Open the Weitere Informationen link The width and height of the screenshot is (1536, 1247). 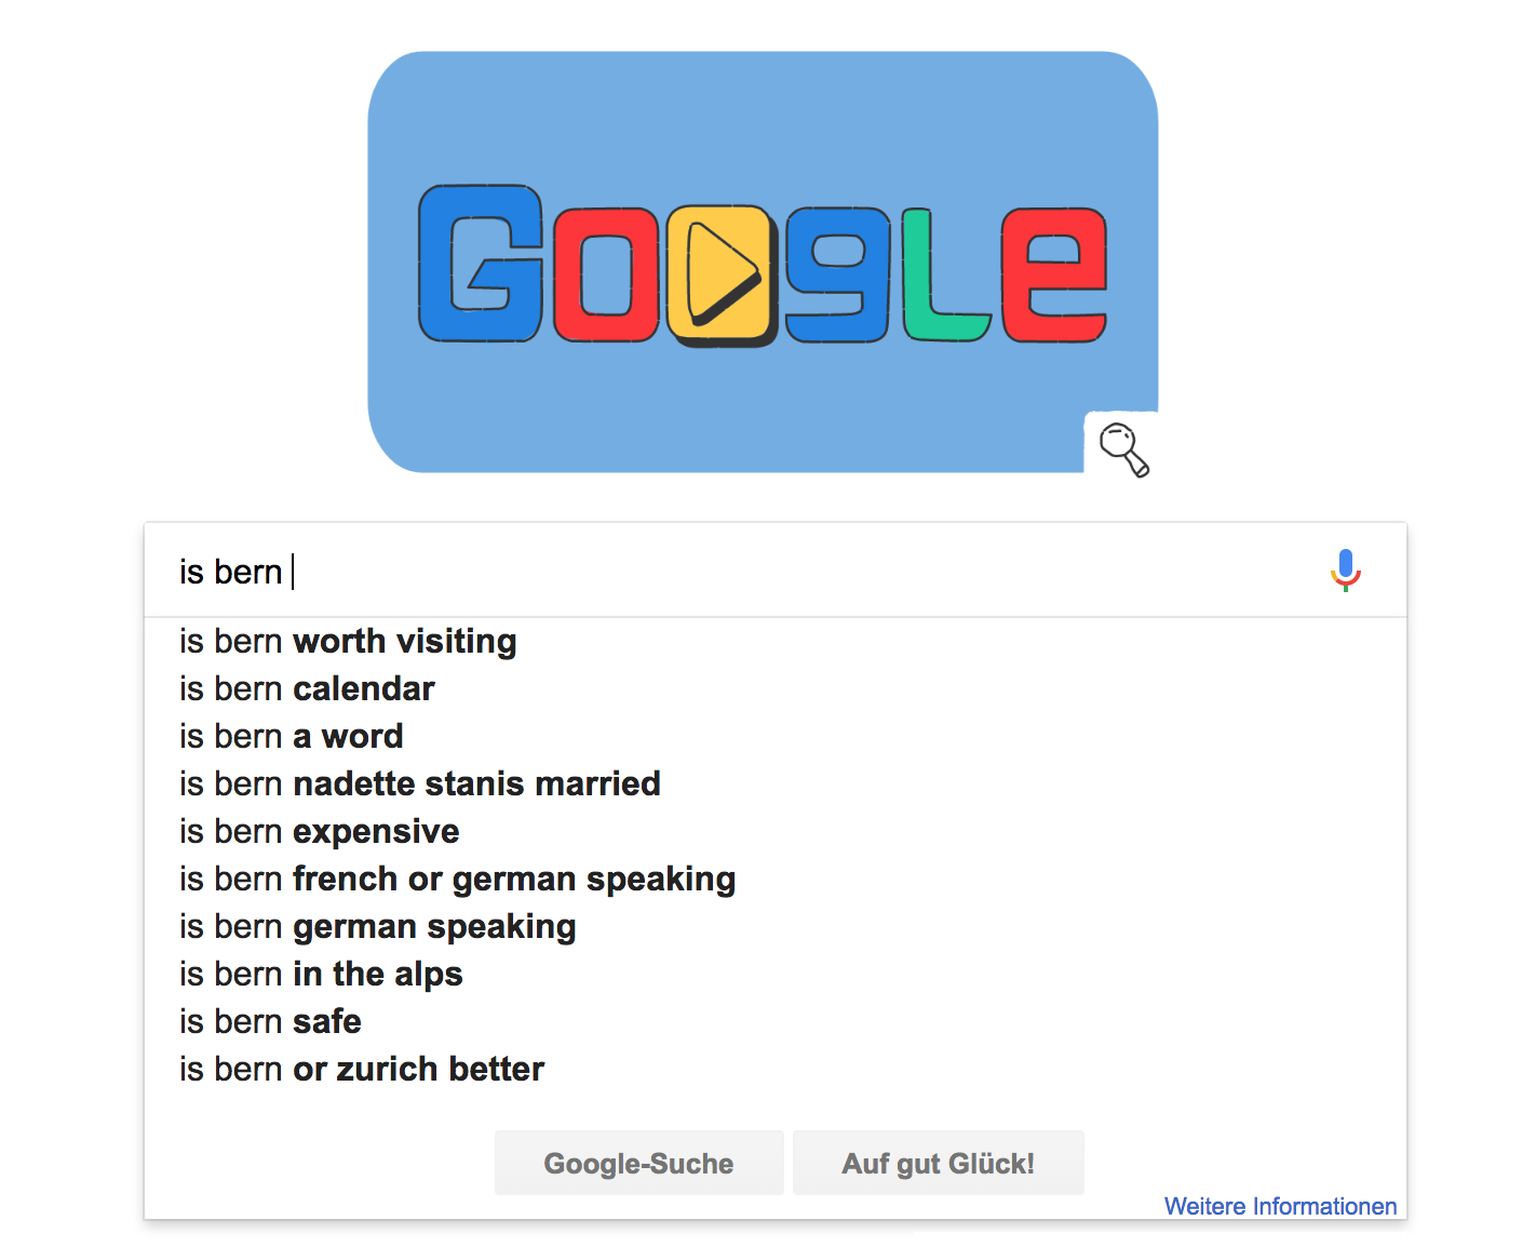click(x=1280, y=1206)
